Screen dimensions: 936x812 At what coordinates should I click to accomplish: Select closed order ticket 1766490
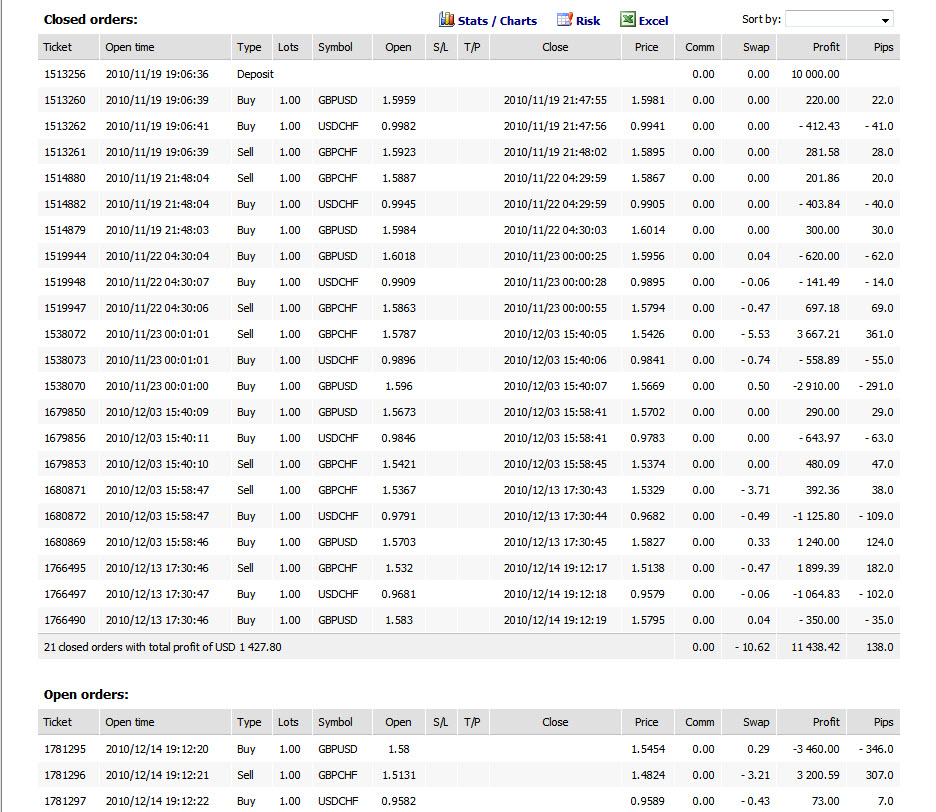point(469,620)
